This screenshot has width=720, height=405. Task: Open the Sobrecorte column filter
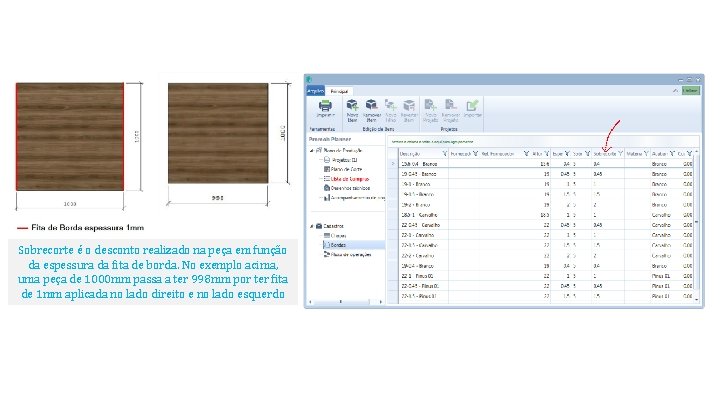point(620,153)
